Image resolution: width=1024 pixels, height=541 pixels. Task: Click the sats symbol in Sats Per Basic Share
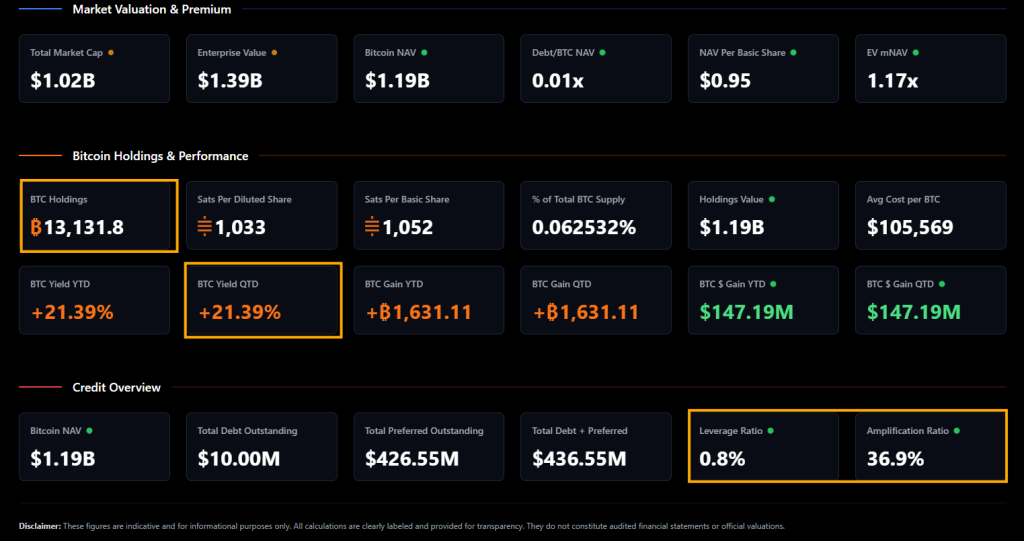tap(372, 227)
